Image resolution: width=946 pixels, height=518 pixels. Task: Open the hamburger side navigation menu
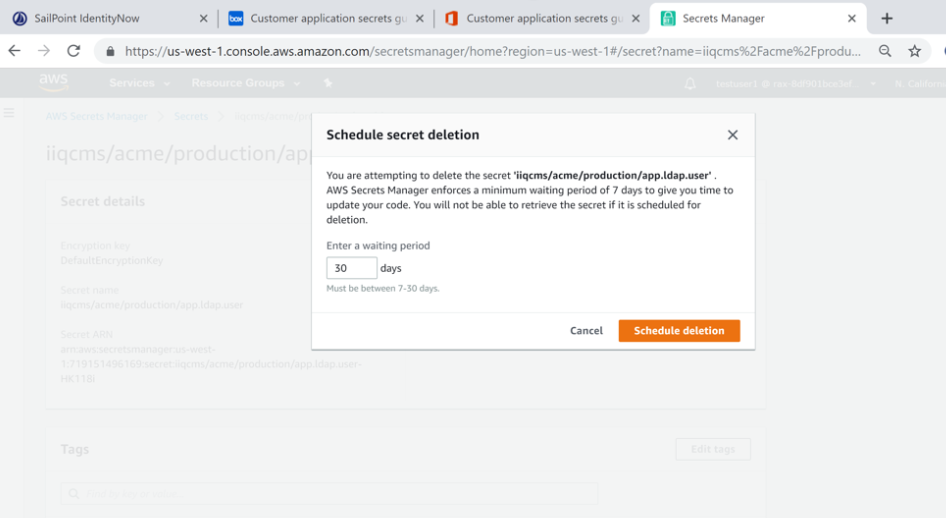[9, 114]
